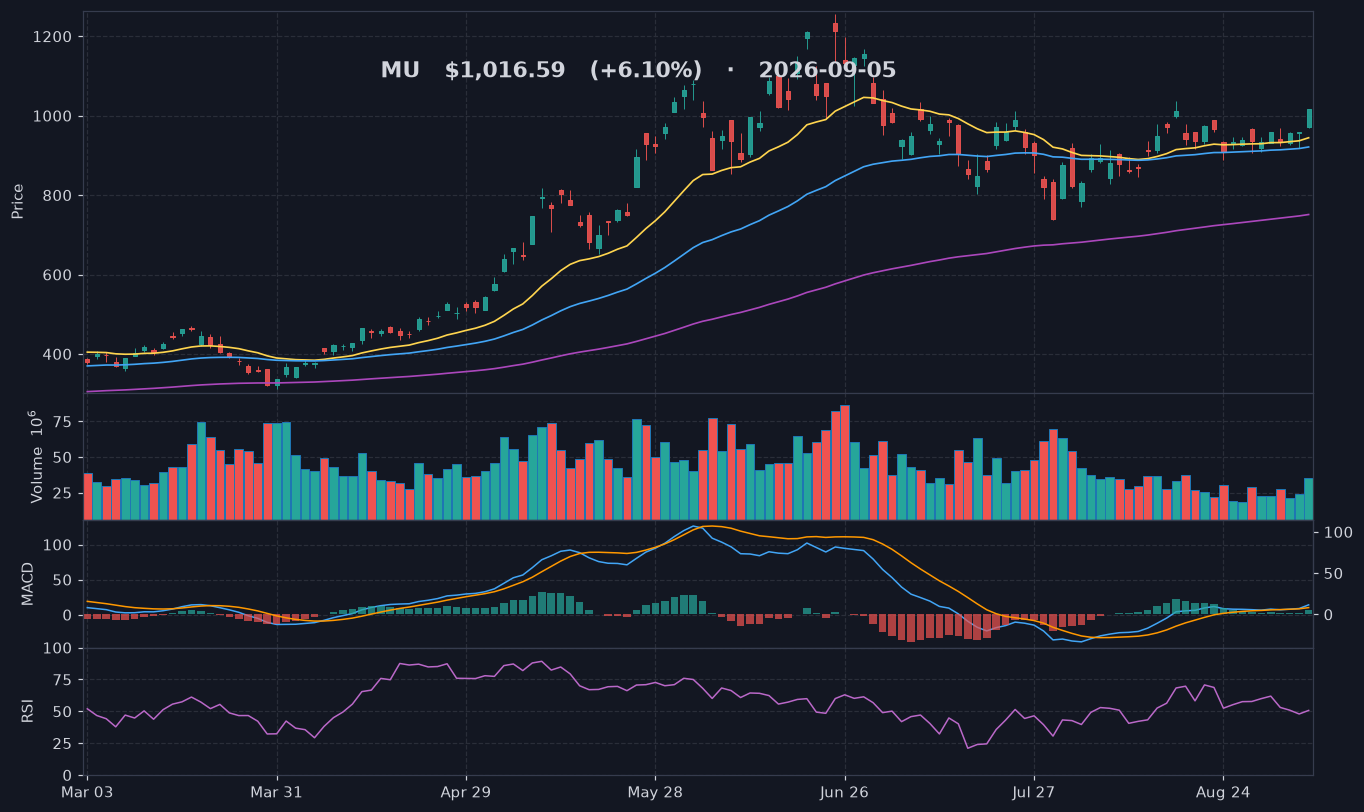
Task: Click the 75 tick on the RSI axis
Action: (x=64, y=681)
